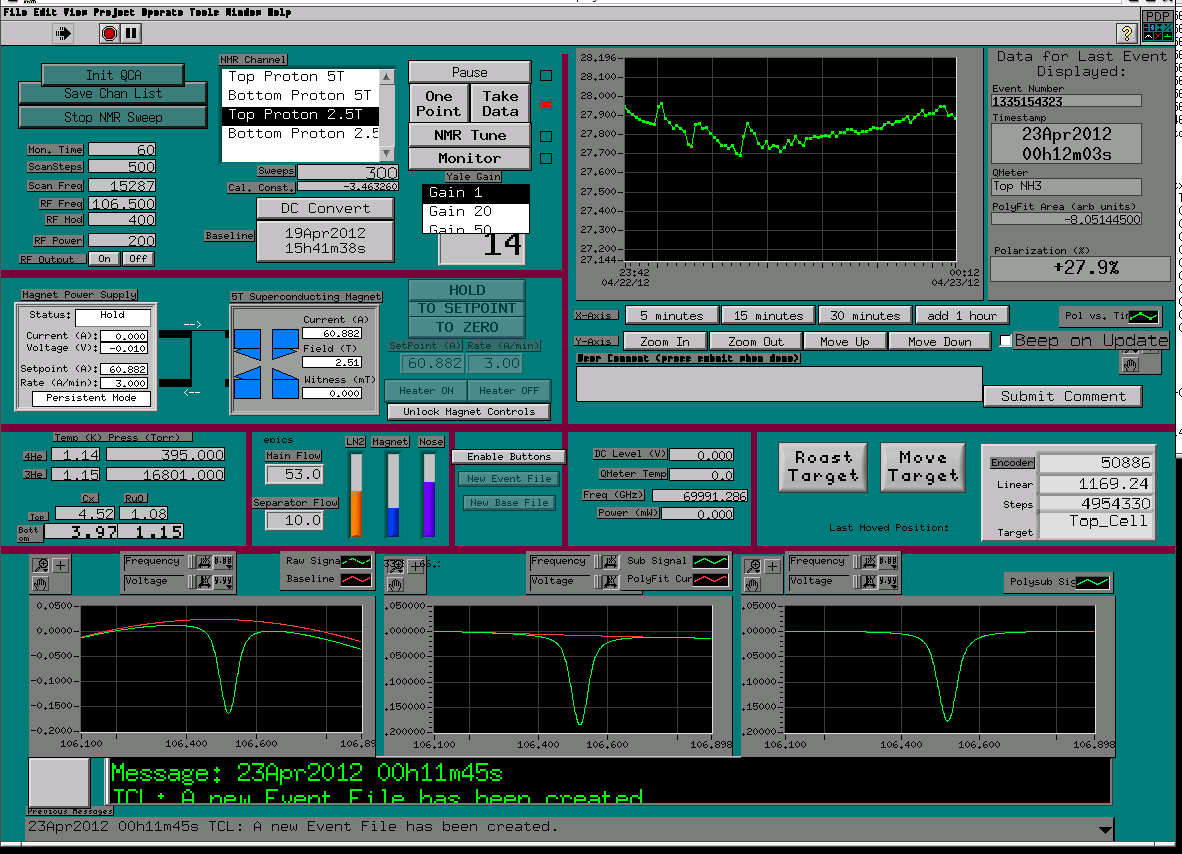1182x854 pixels.
Task: Open context help with the question mark icon
Action: pos(1126,33)
